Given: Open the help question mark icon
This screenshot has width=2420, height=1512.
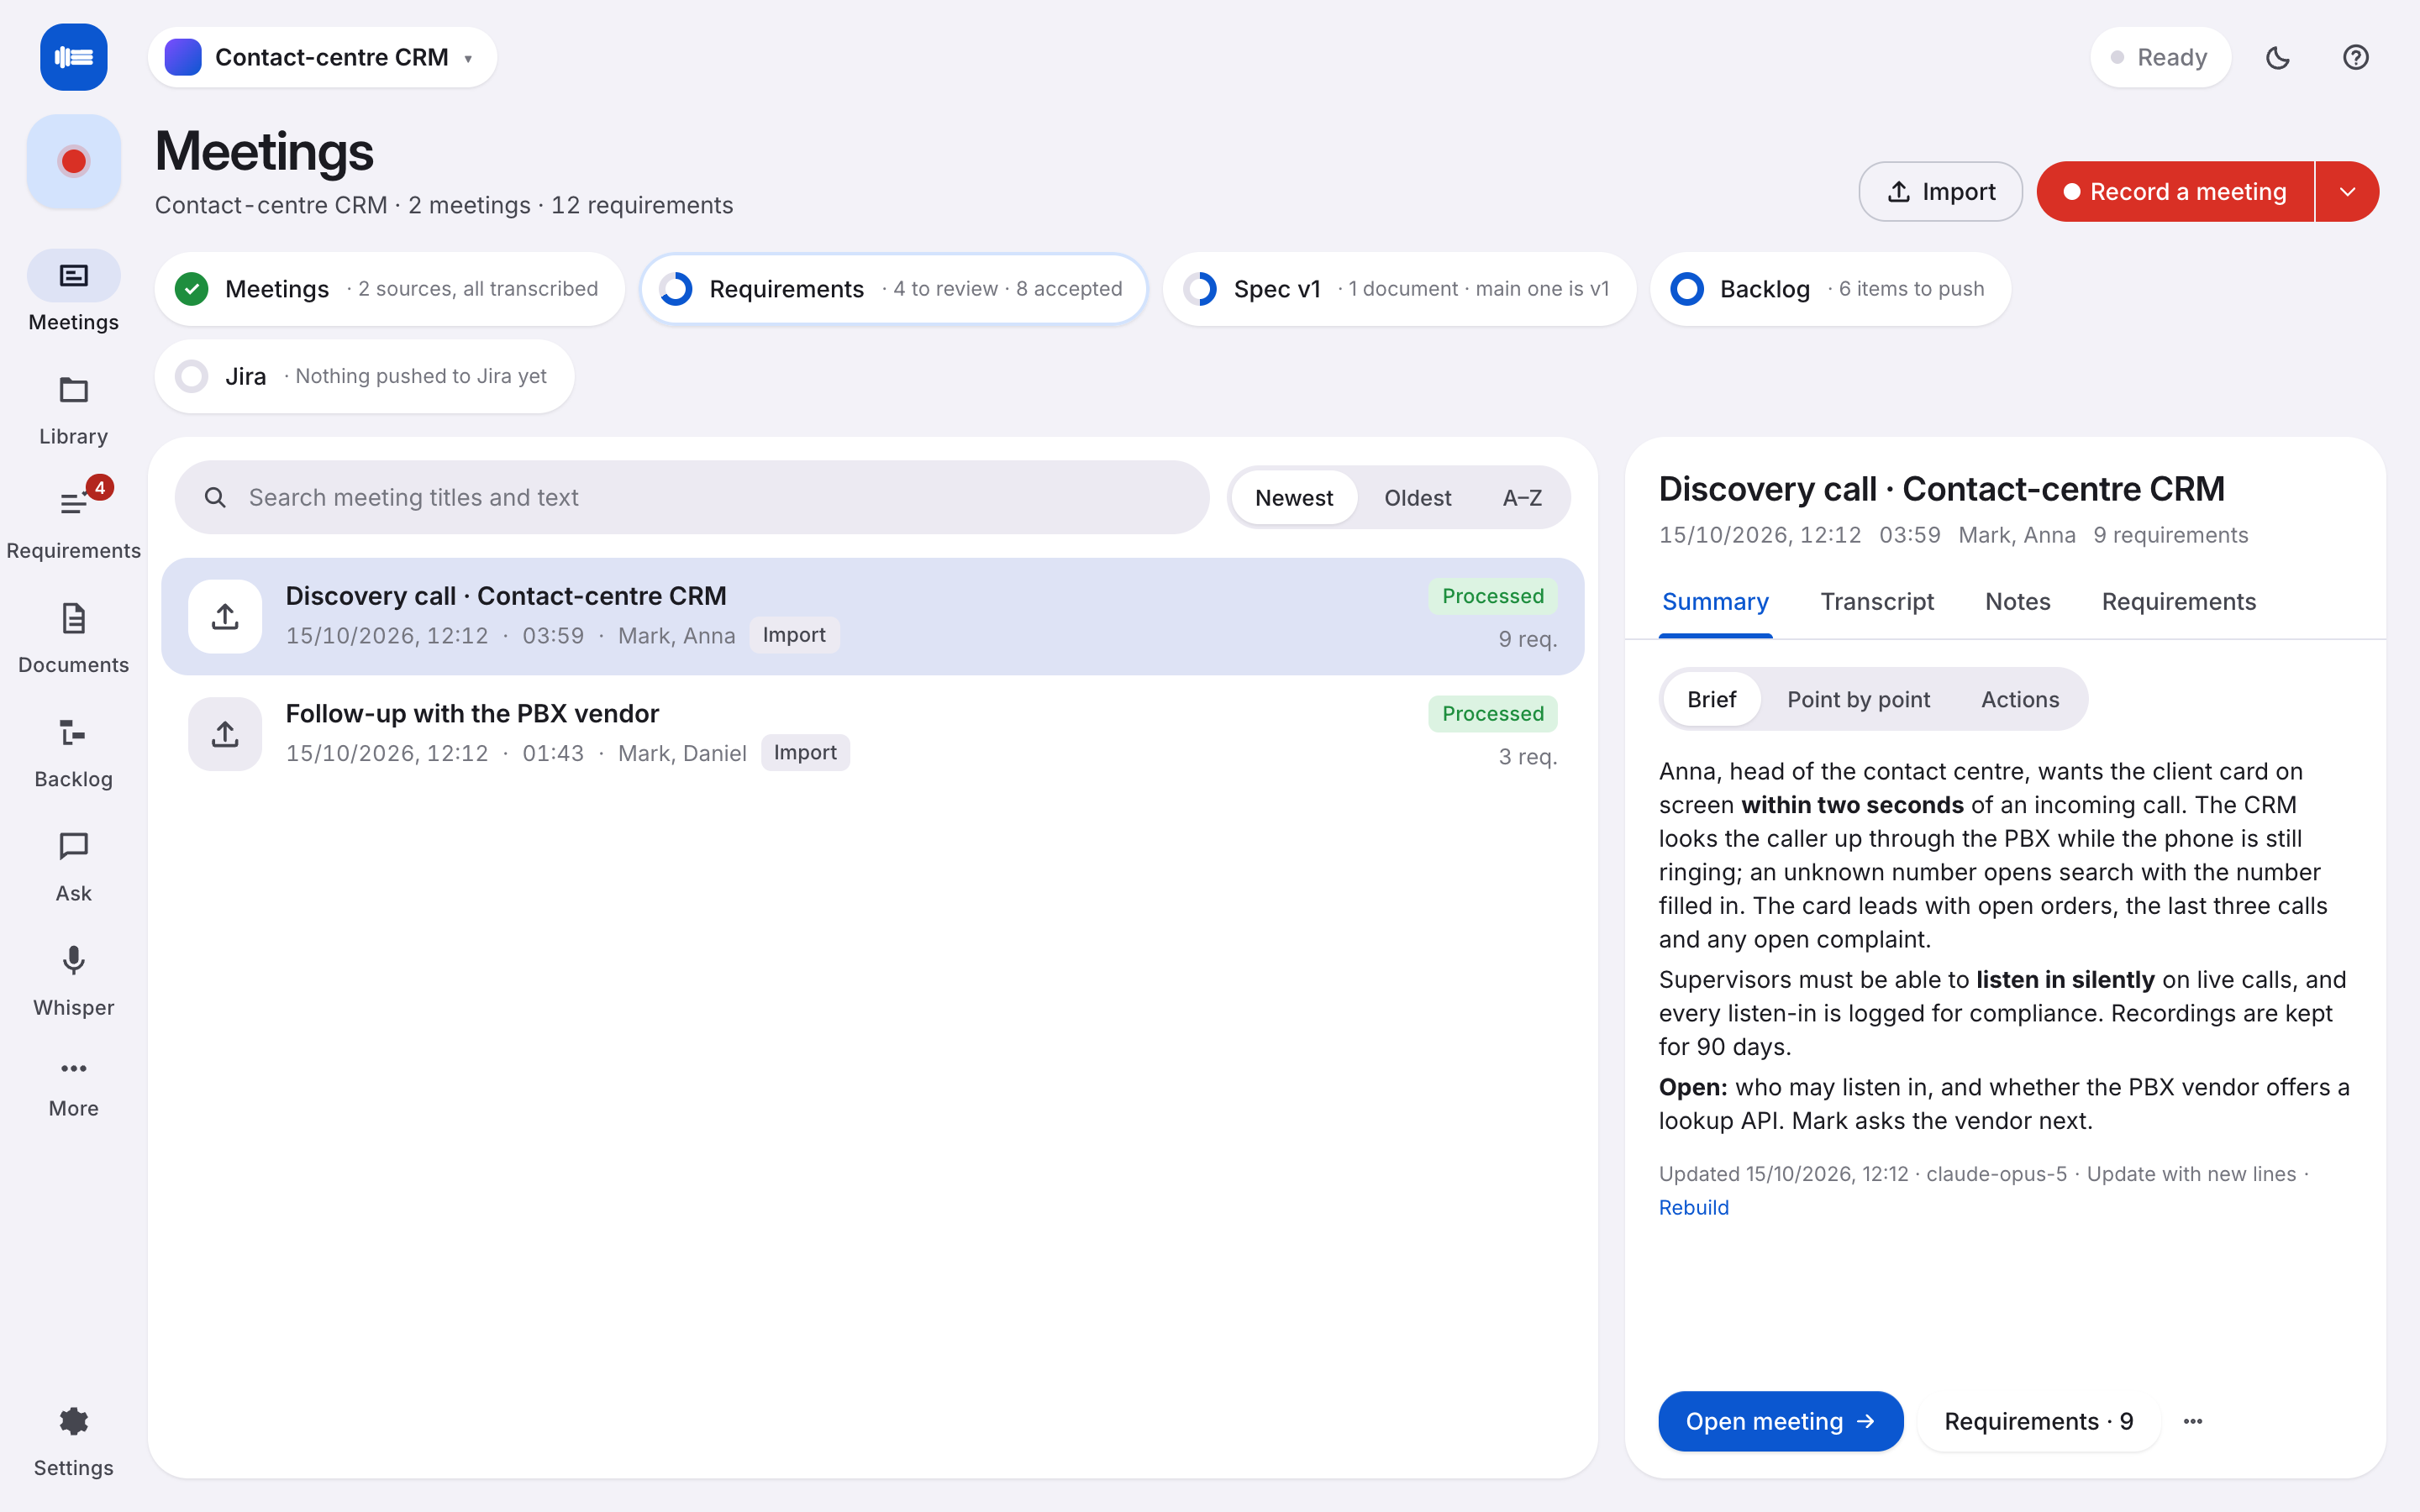Looking at the screenshot, I should point(2355,57).
